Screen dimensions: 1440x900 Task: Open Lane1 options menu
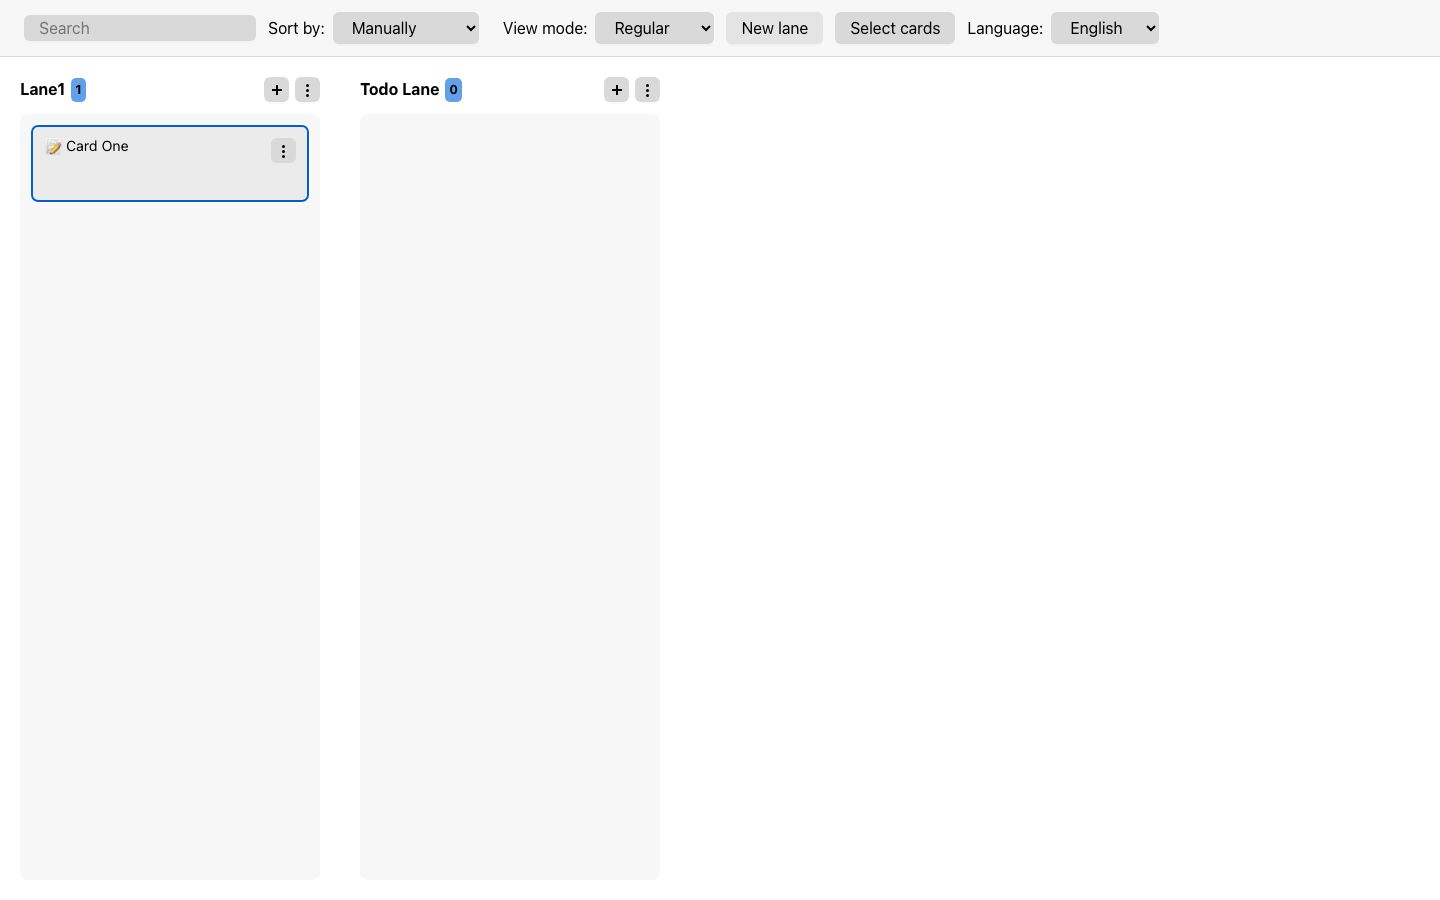tap(307, 90)
